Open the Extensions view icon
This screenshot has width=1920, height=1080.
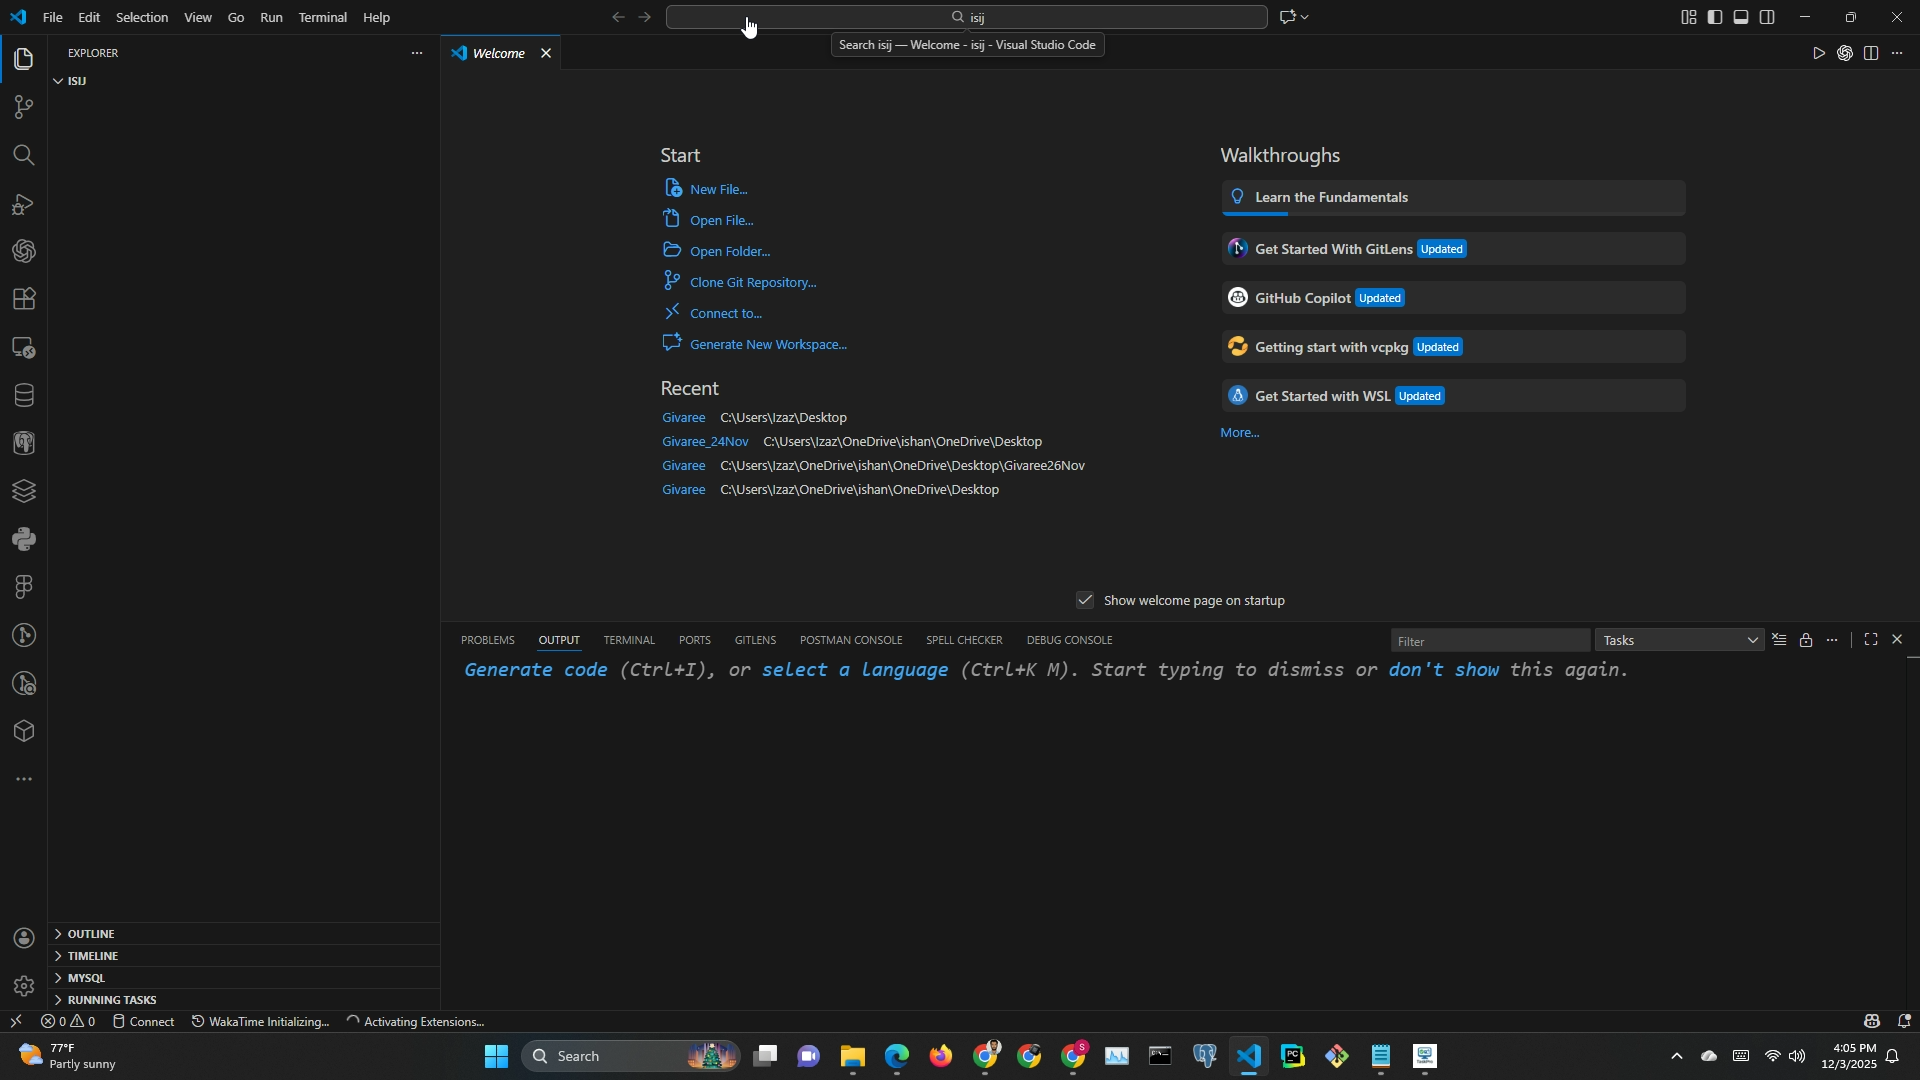pos(23,299)
